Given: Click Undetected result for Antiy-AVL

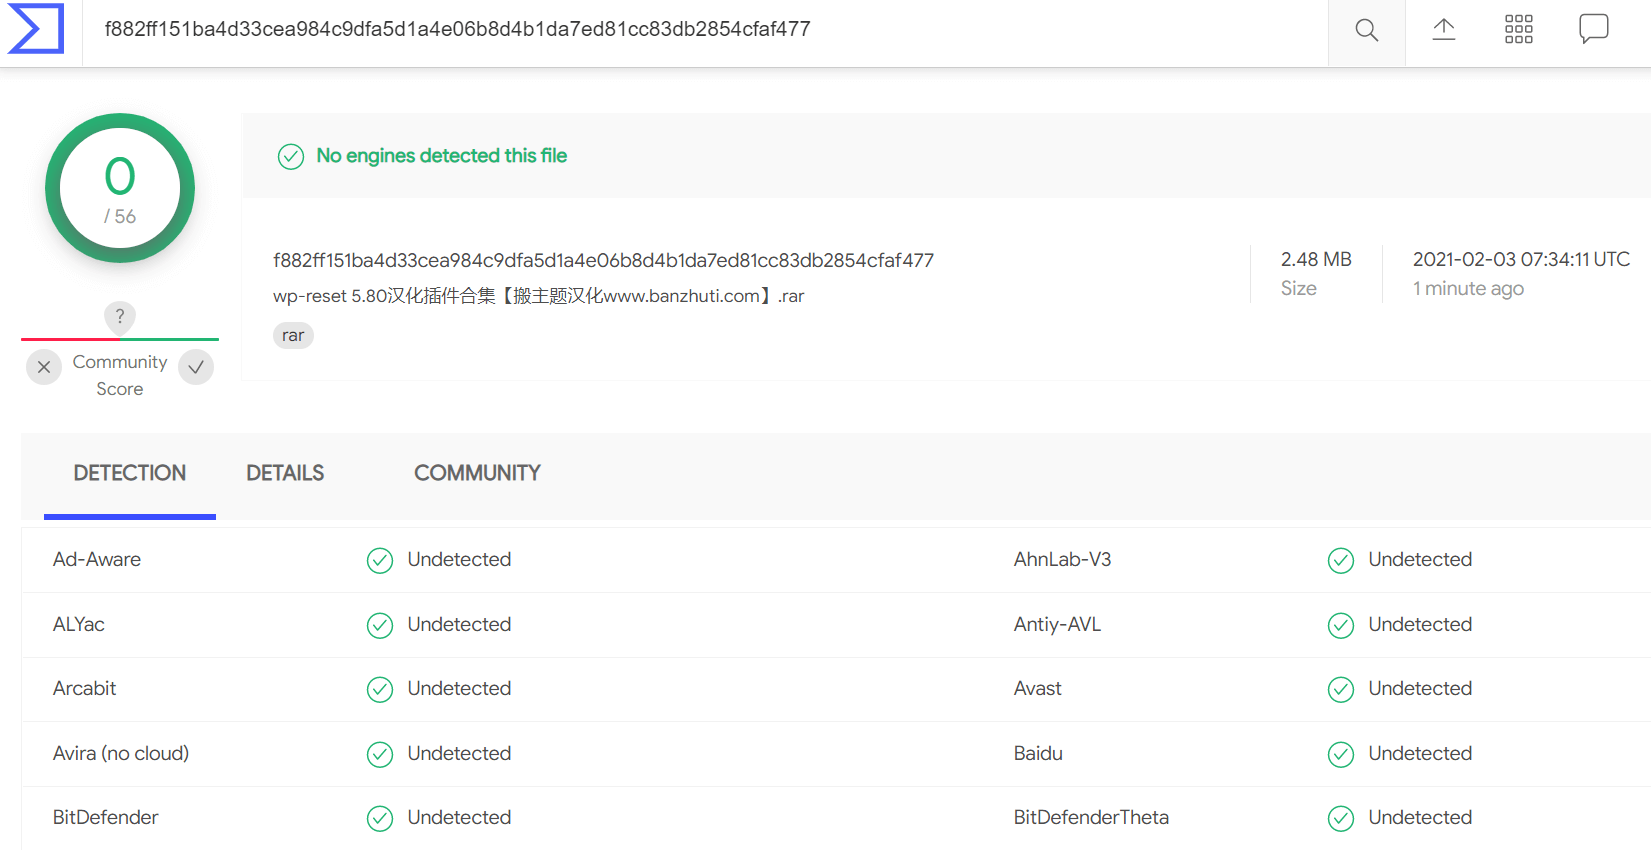Looking at the screenshot, I should tap(1420, 624).
